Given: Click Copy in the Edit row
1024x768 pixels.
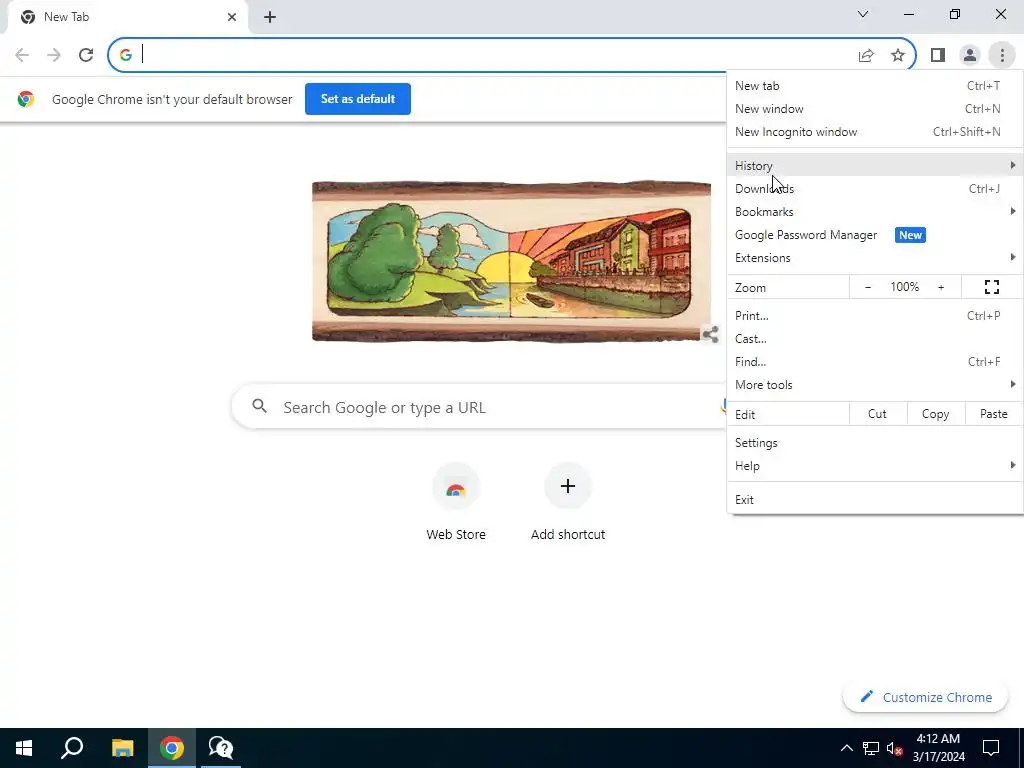Looking at the screenshot, I should (935, 414).
